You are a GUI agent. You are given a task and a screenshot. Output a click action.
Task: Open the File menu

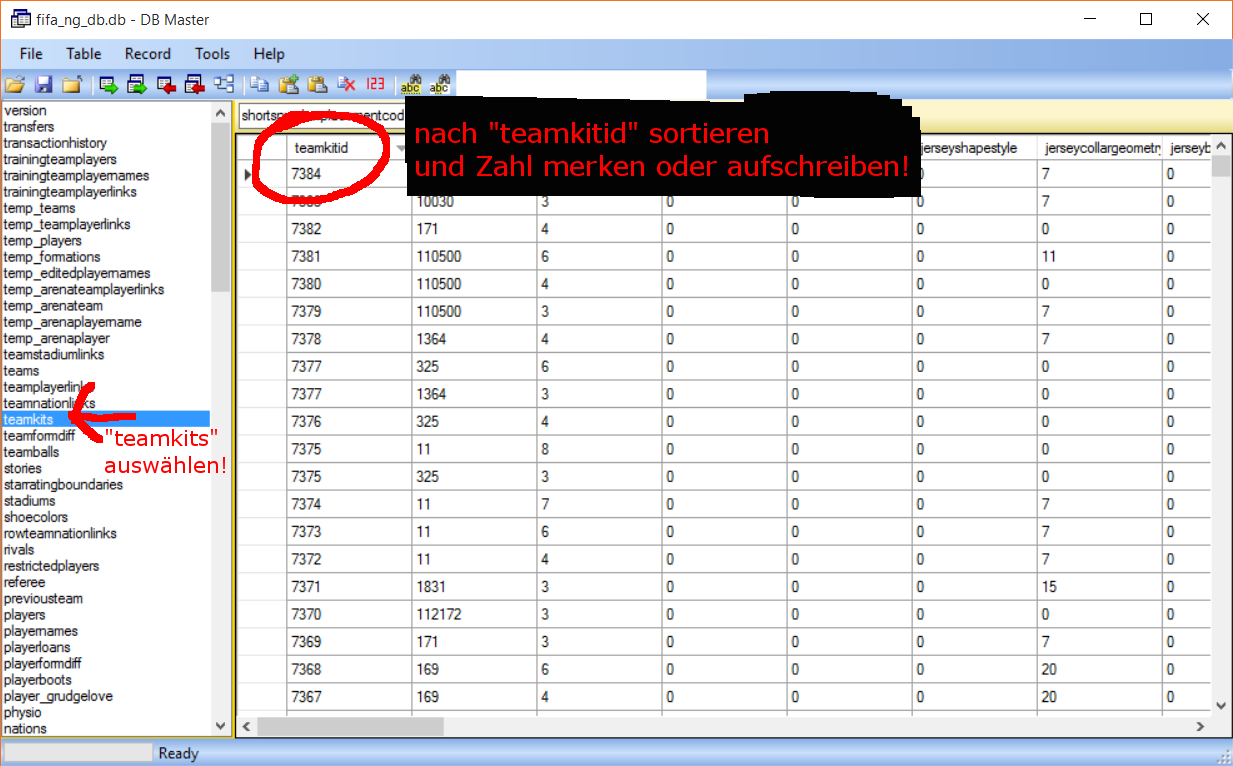[31, 54]
